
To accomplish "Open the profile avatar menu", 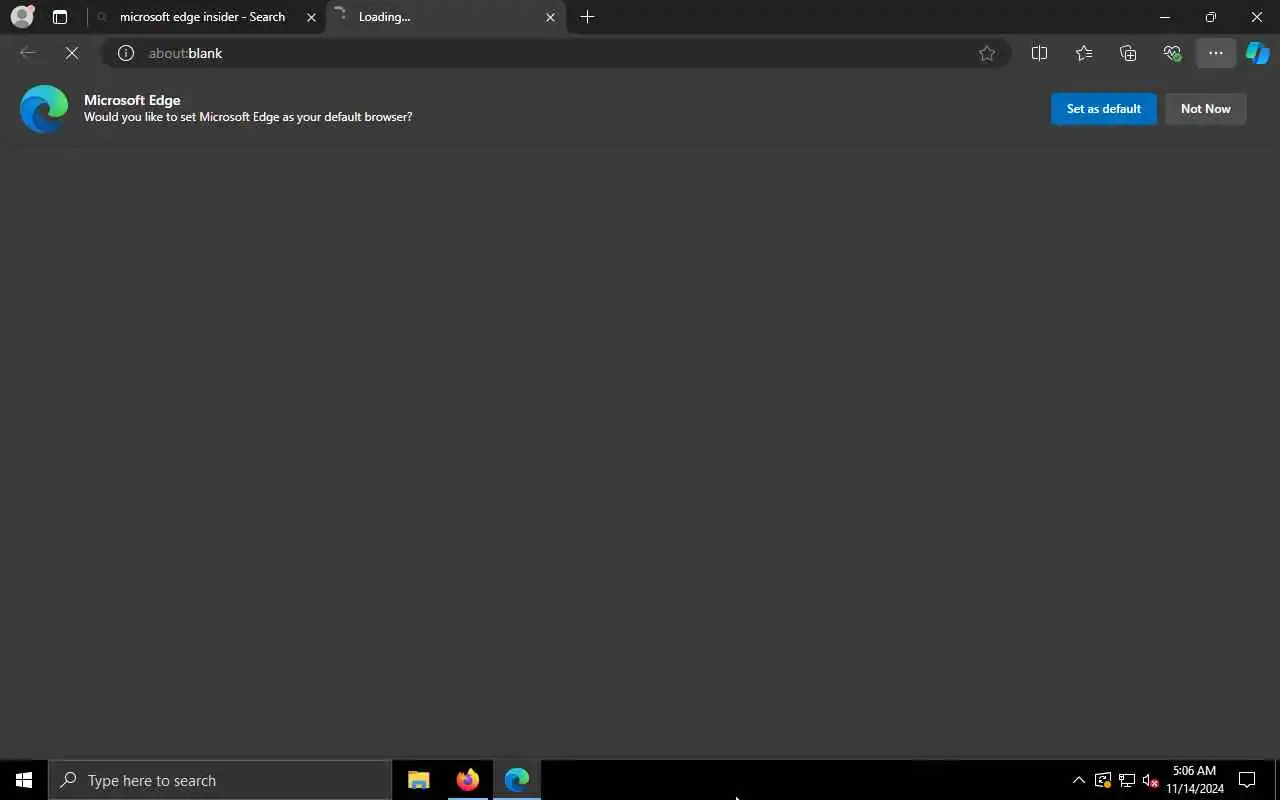I will click(x=22, y=17).
